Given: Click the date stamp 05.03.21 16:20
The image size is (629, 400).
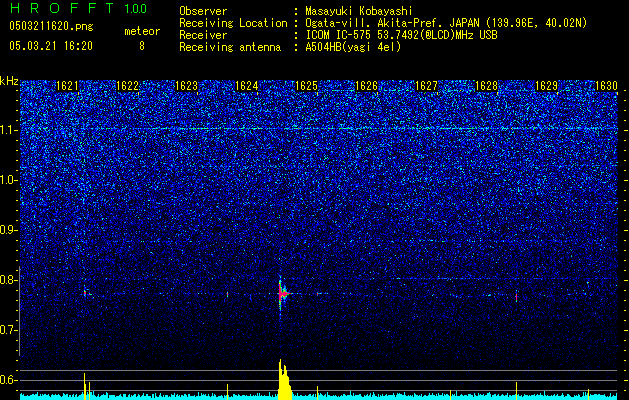Looking at the screenshot, I should click(51, 46).
